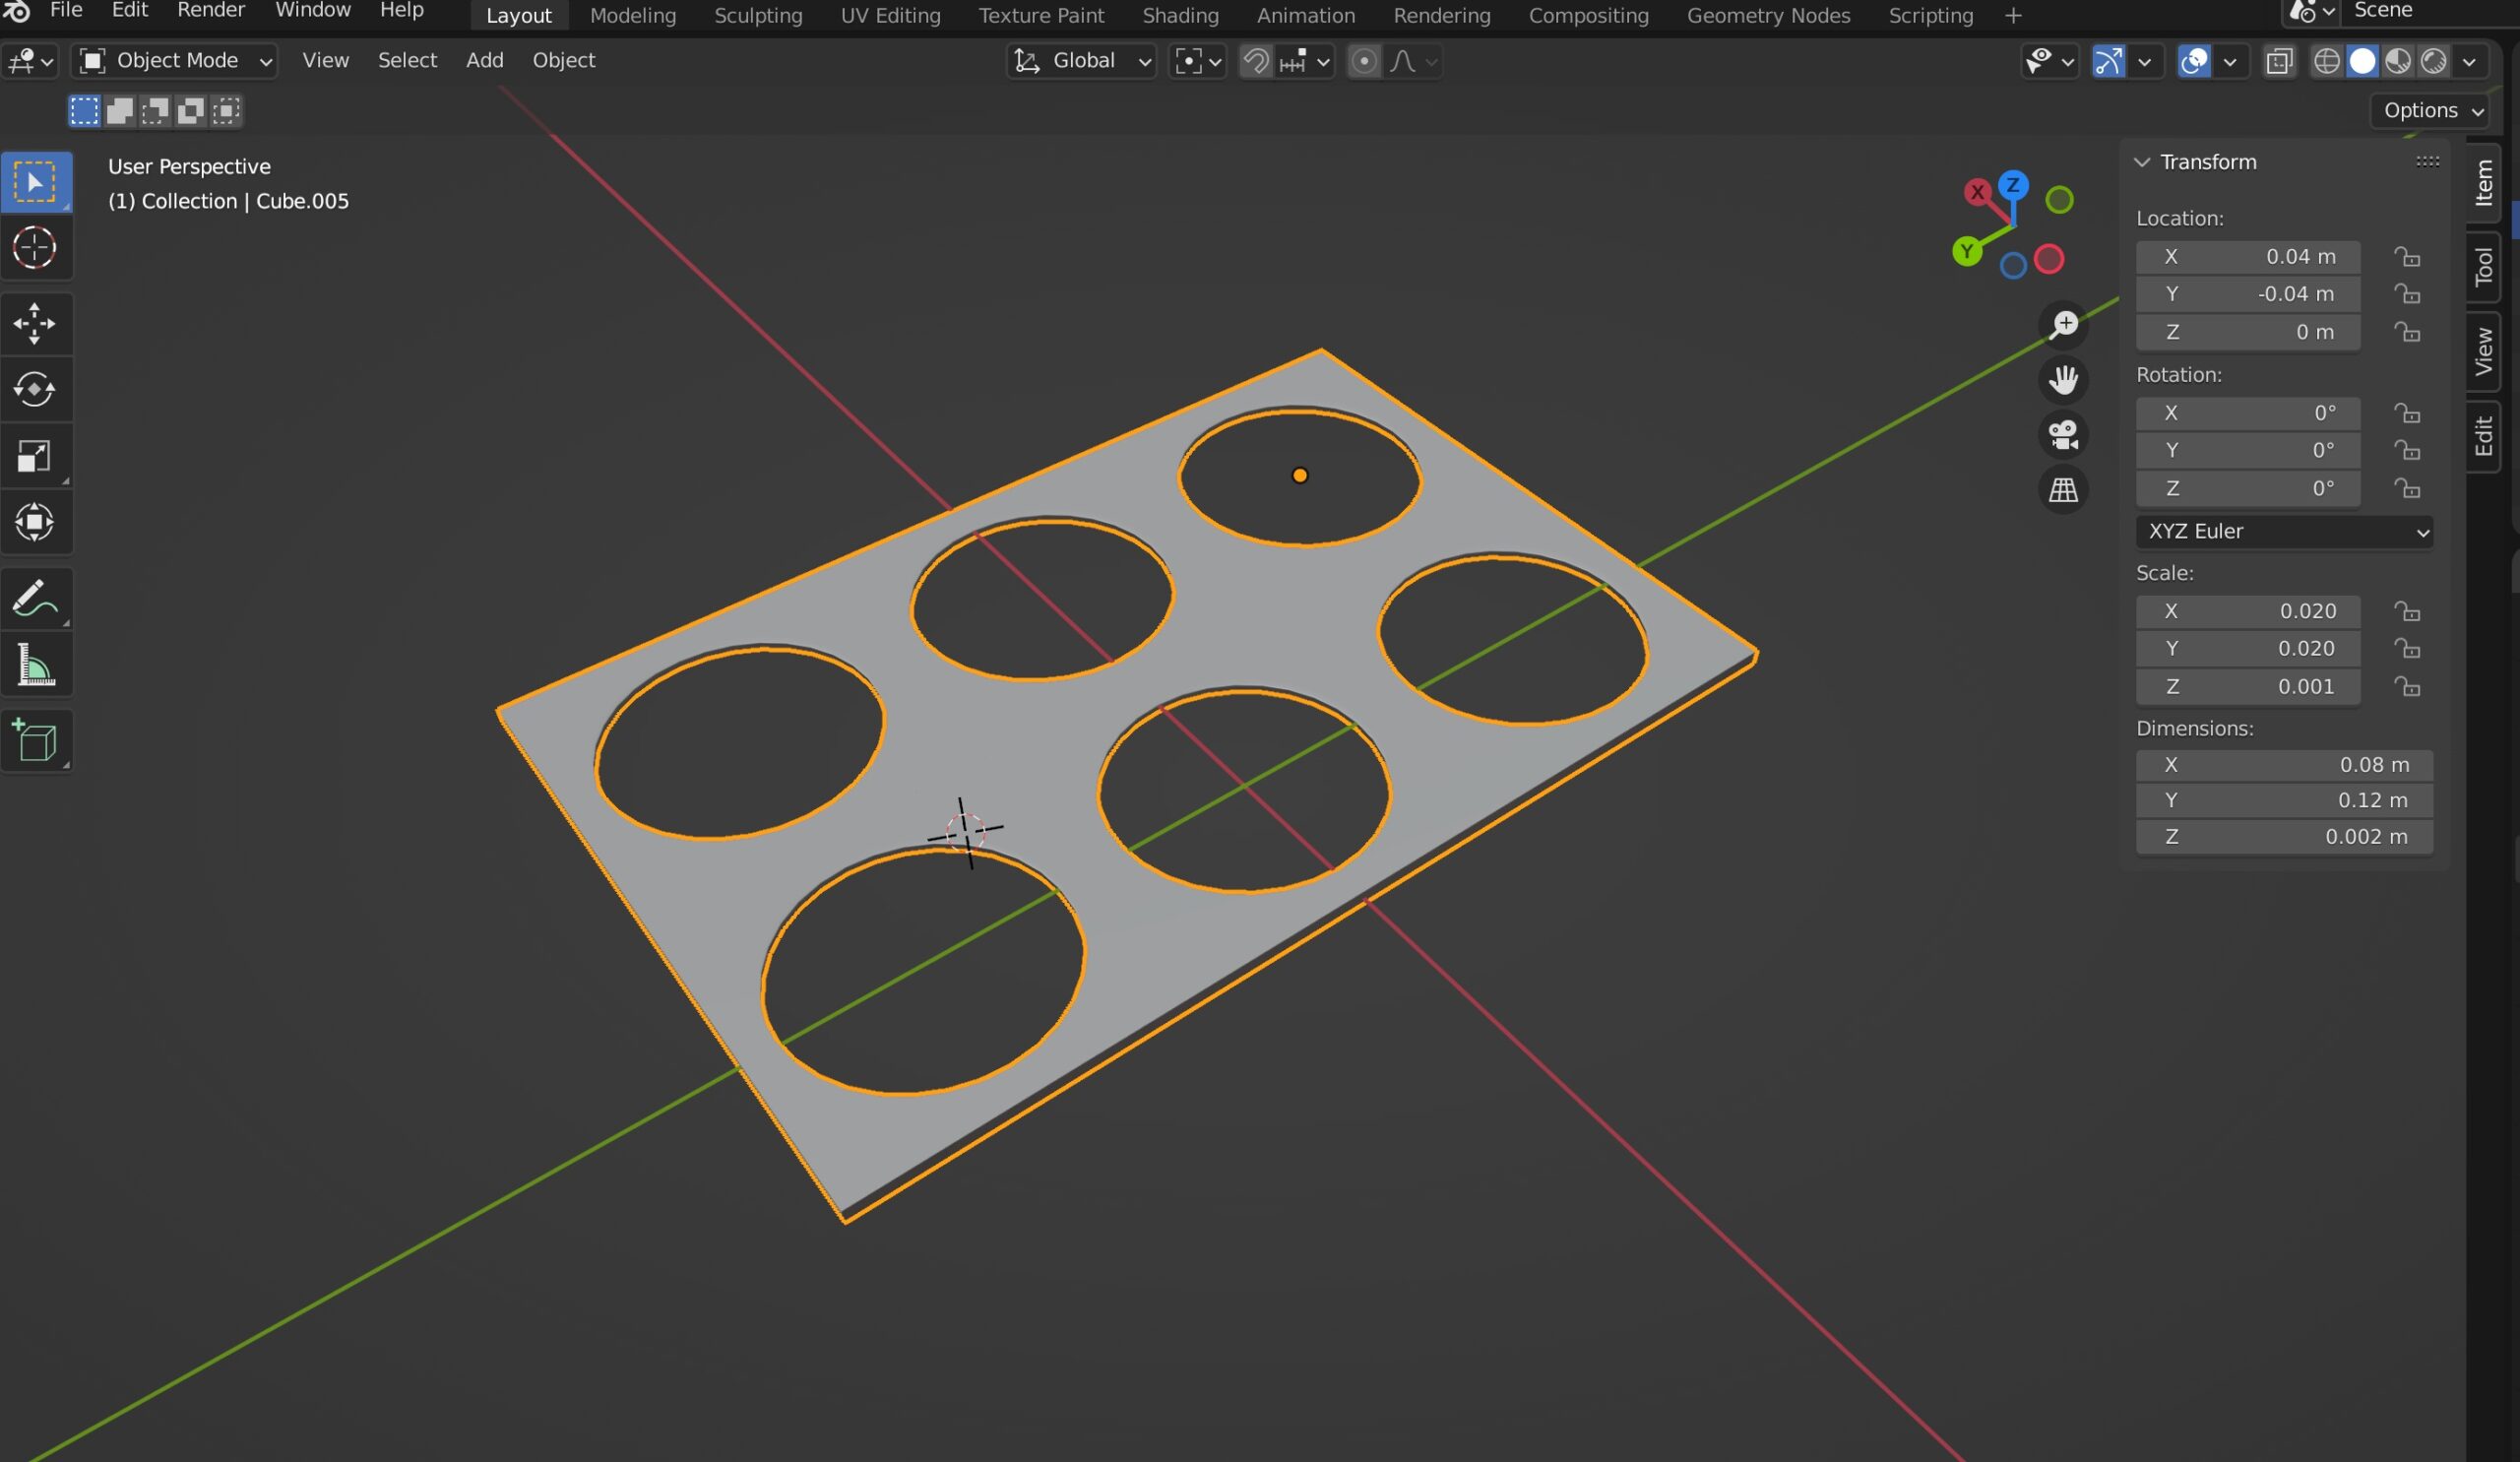Open the Add header menu
Viewport: 2520px width, 1462px height.
(x=484, y=61)
